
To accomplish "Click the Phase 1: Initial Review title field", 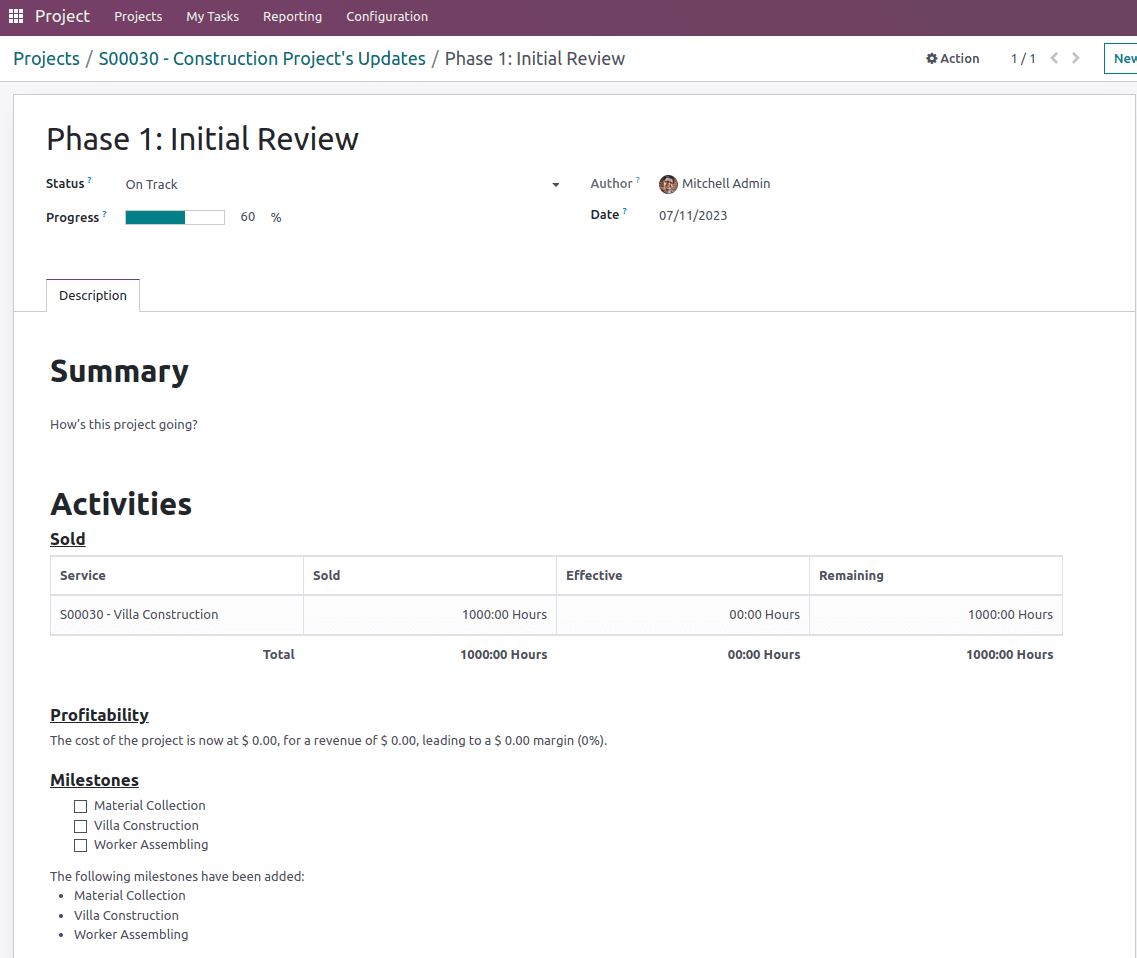I will 202,139.
